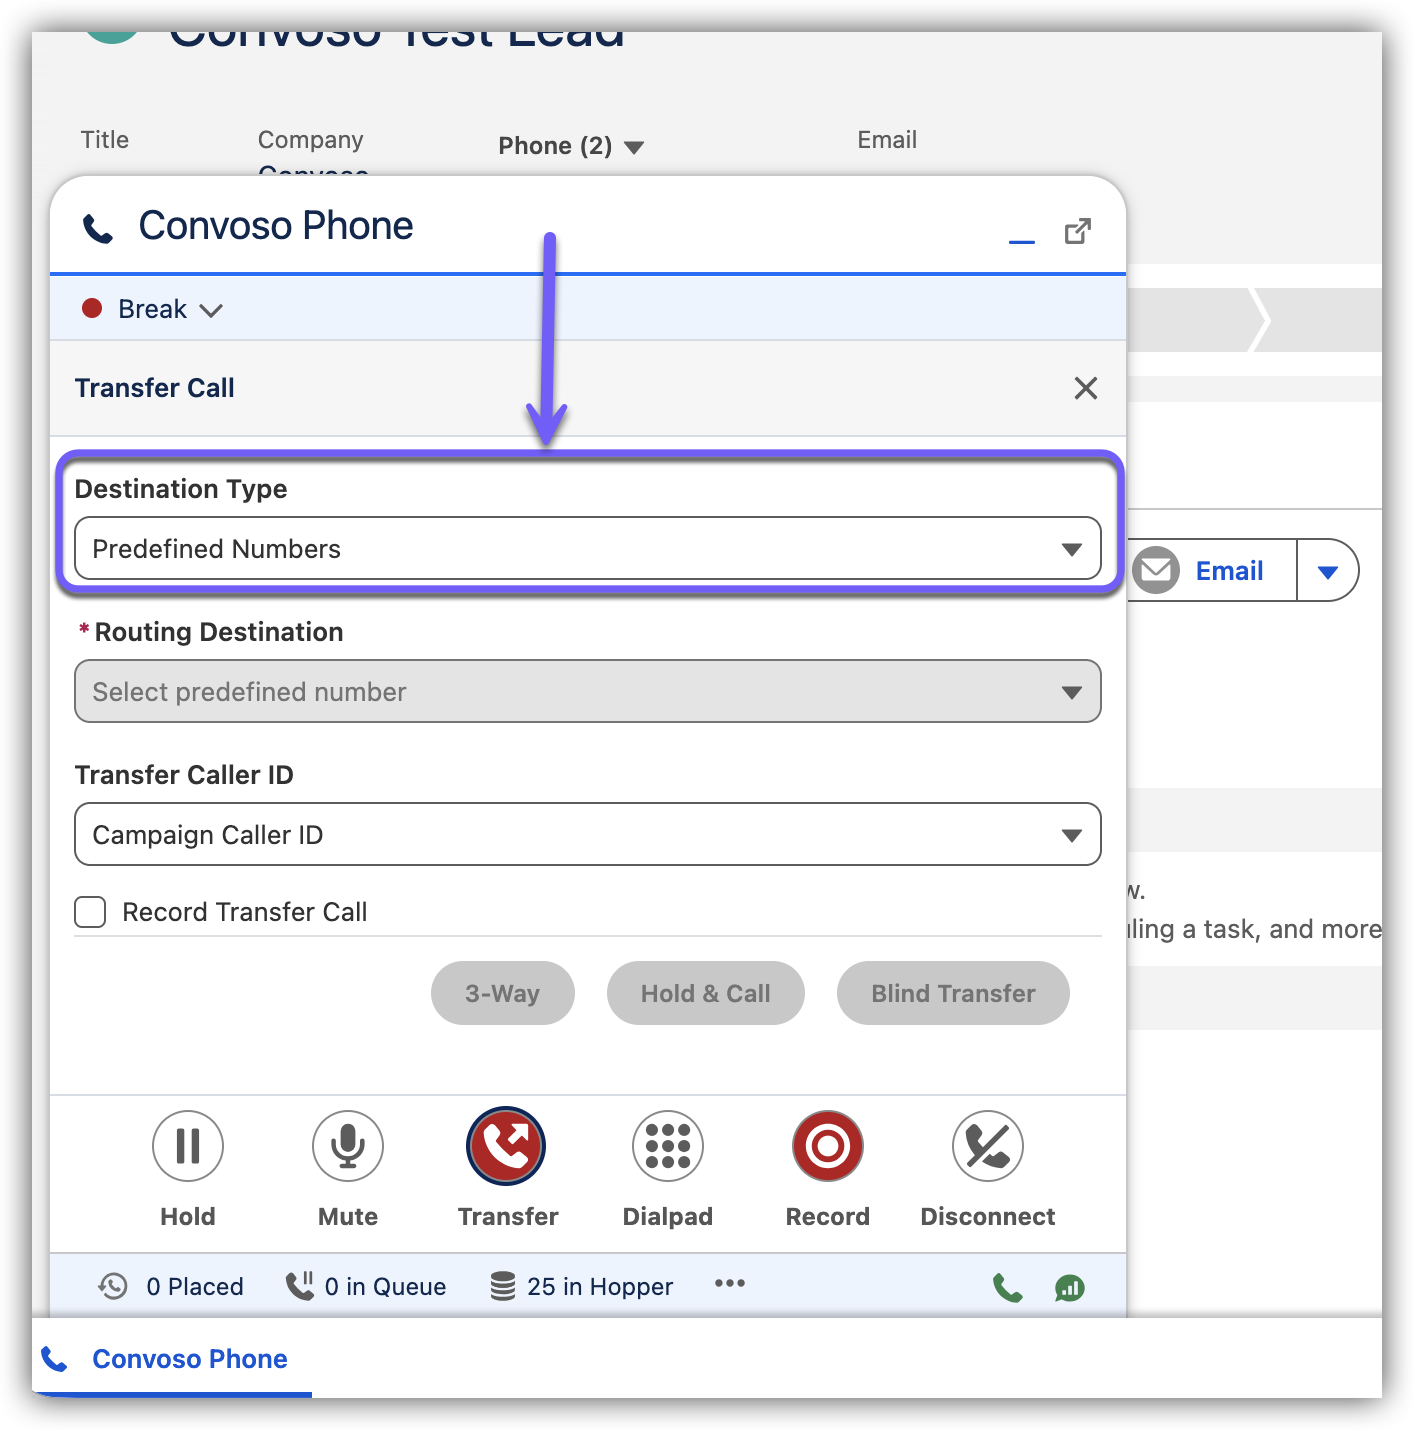Open the Transfer Caller ID dropdown
This screenshot has width=1414, height=1430.
587,834
